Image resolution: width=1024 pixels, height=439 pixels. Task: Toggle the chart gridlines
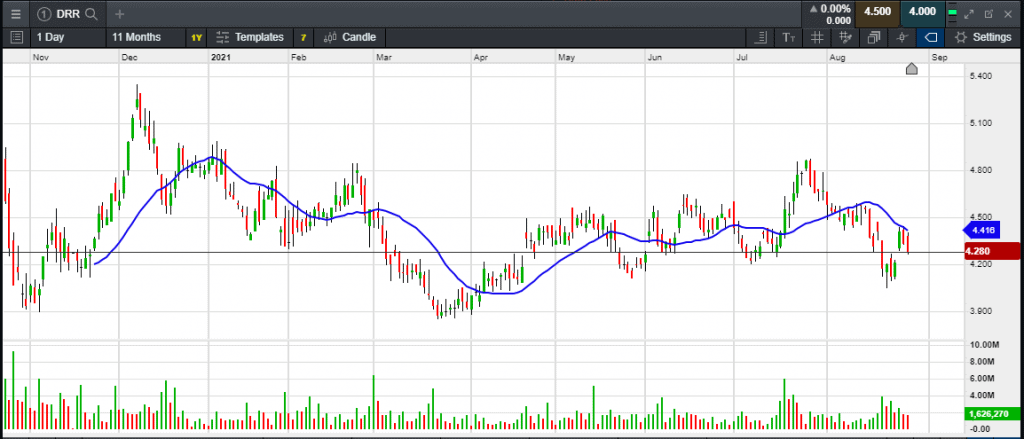click(x=817, y=37)
